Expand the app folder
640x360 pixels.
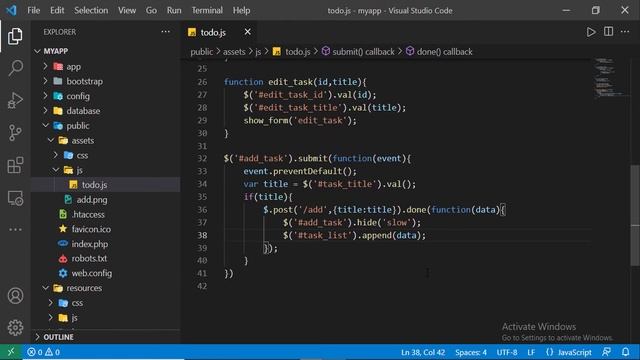(46, 66)
